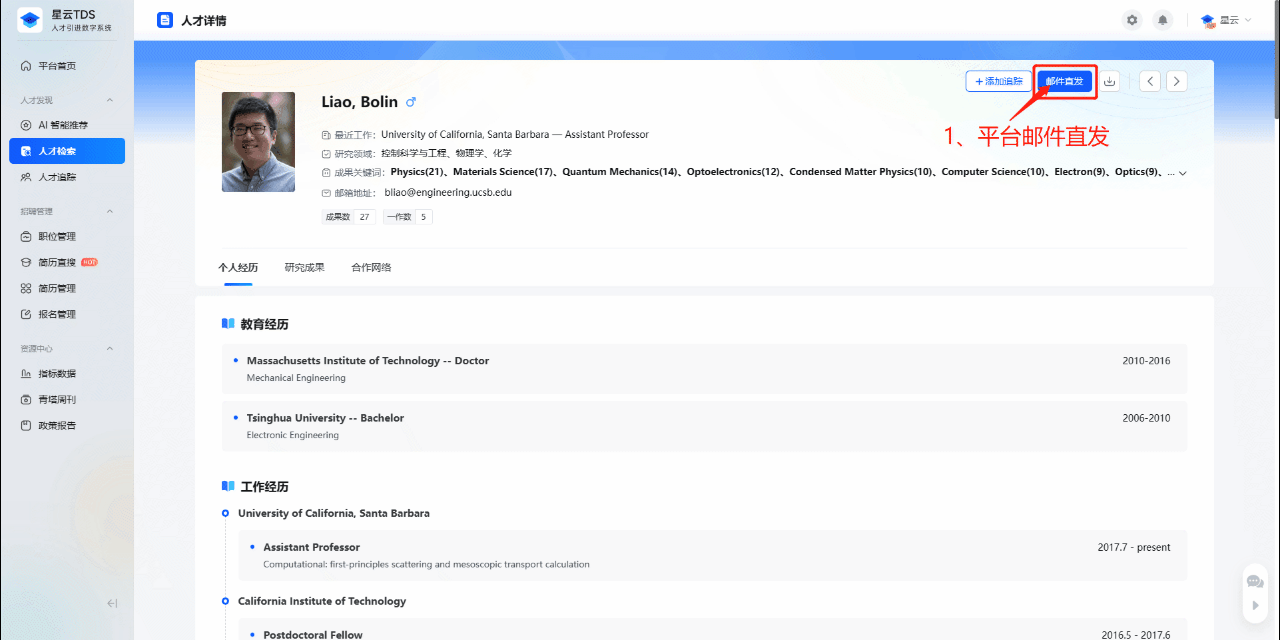Screen dimensions: 1280x640
Task: Click the document icon beside 人才详情 title
Action: pos(165,20)
